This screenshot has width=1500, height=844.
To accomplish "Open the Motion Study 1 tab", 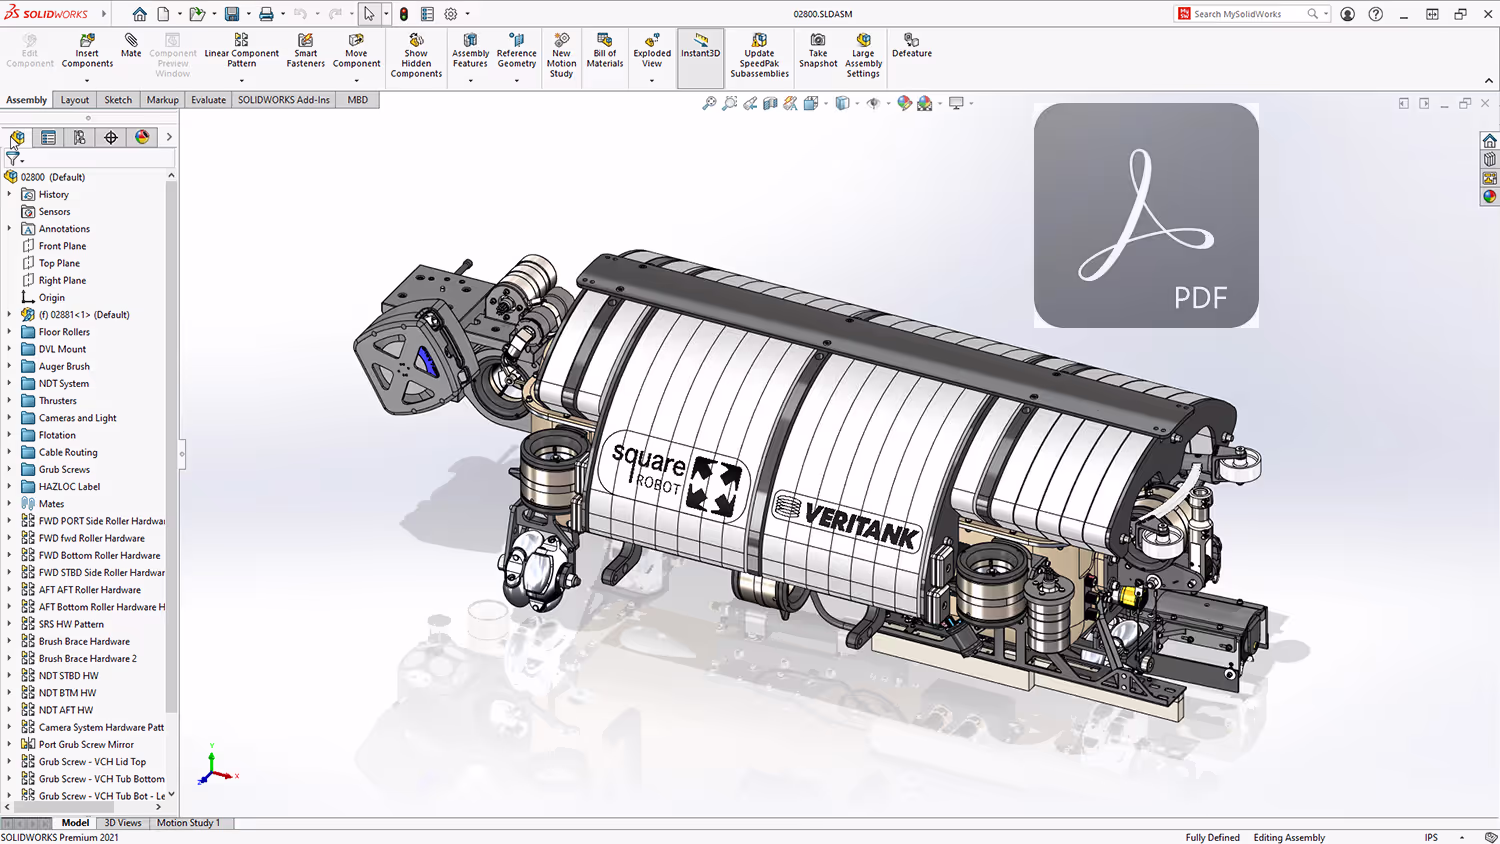I will point(188,823).
